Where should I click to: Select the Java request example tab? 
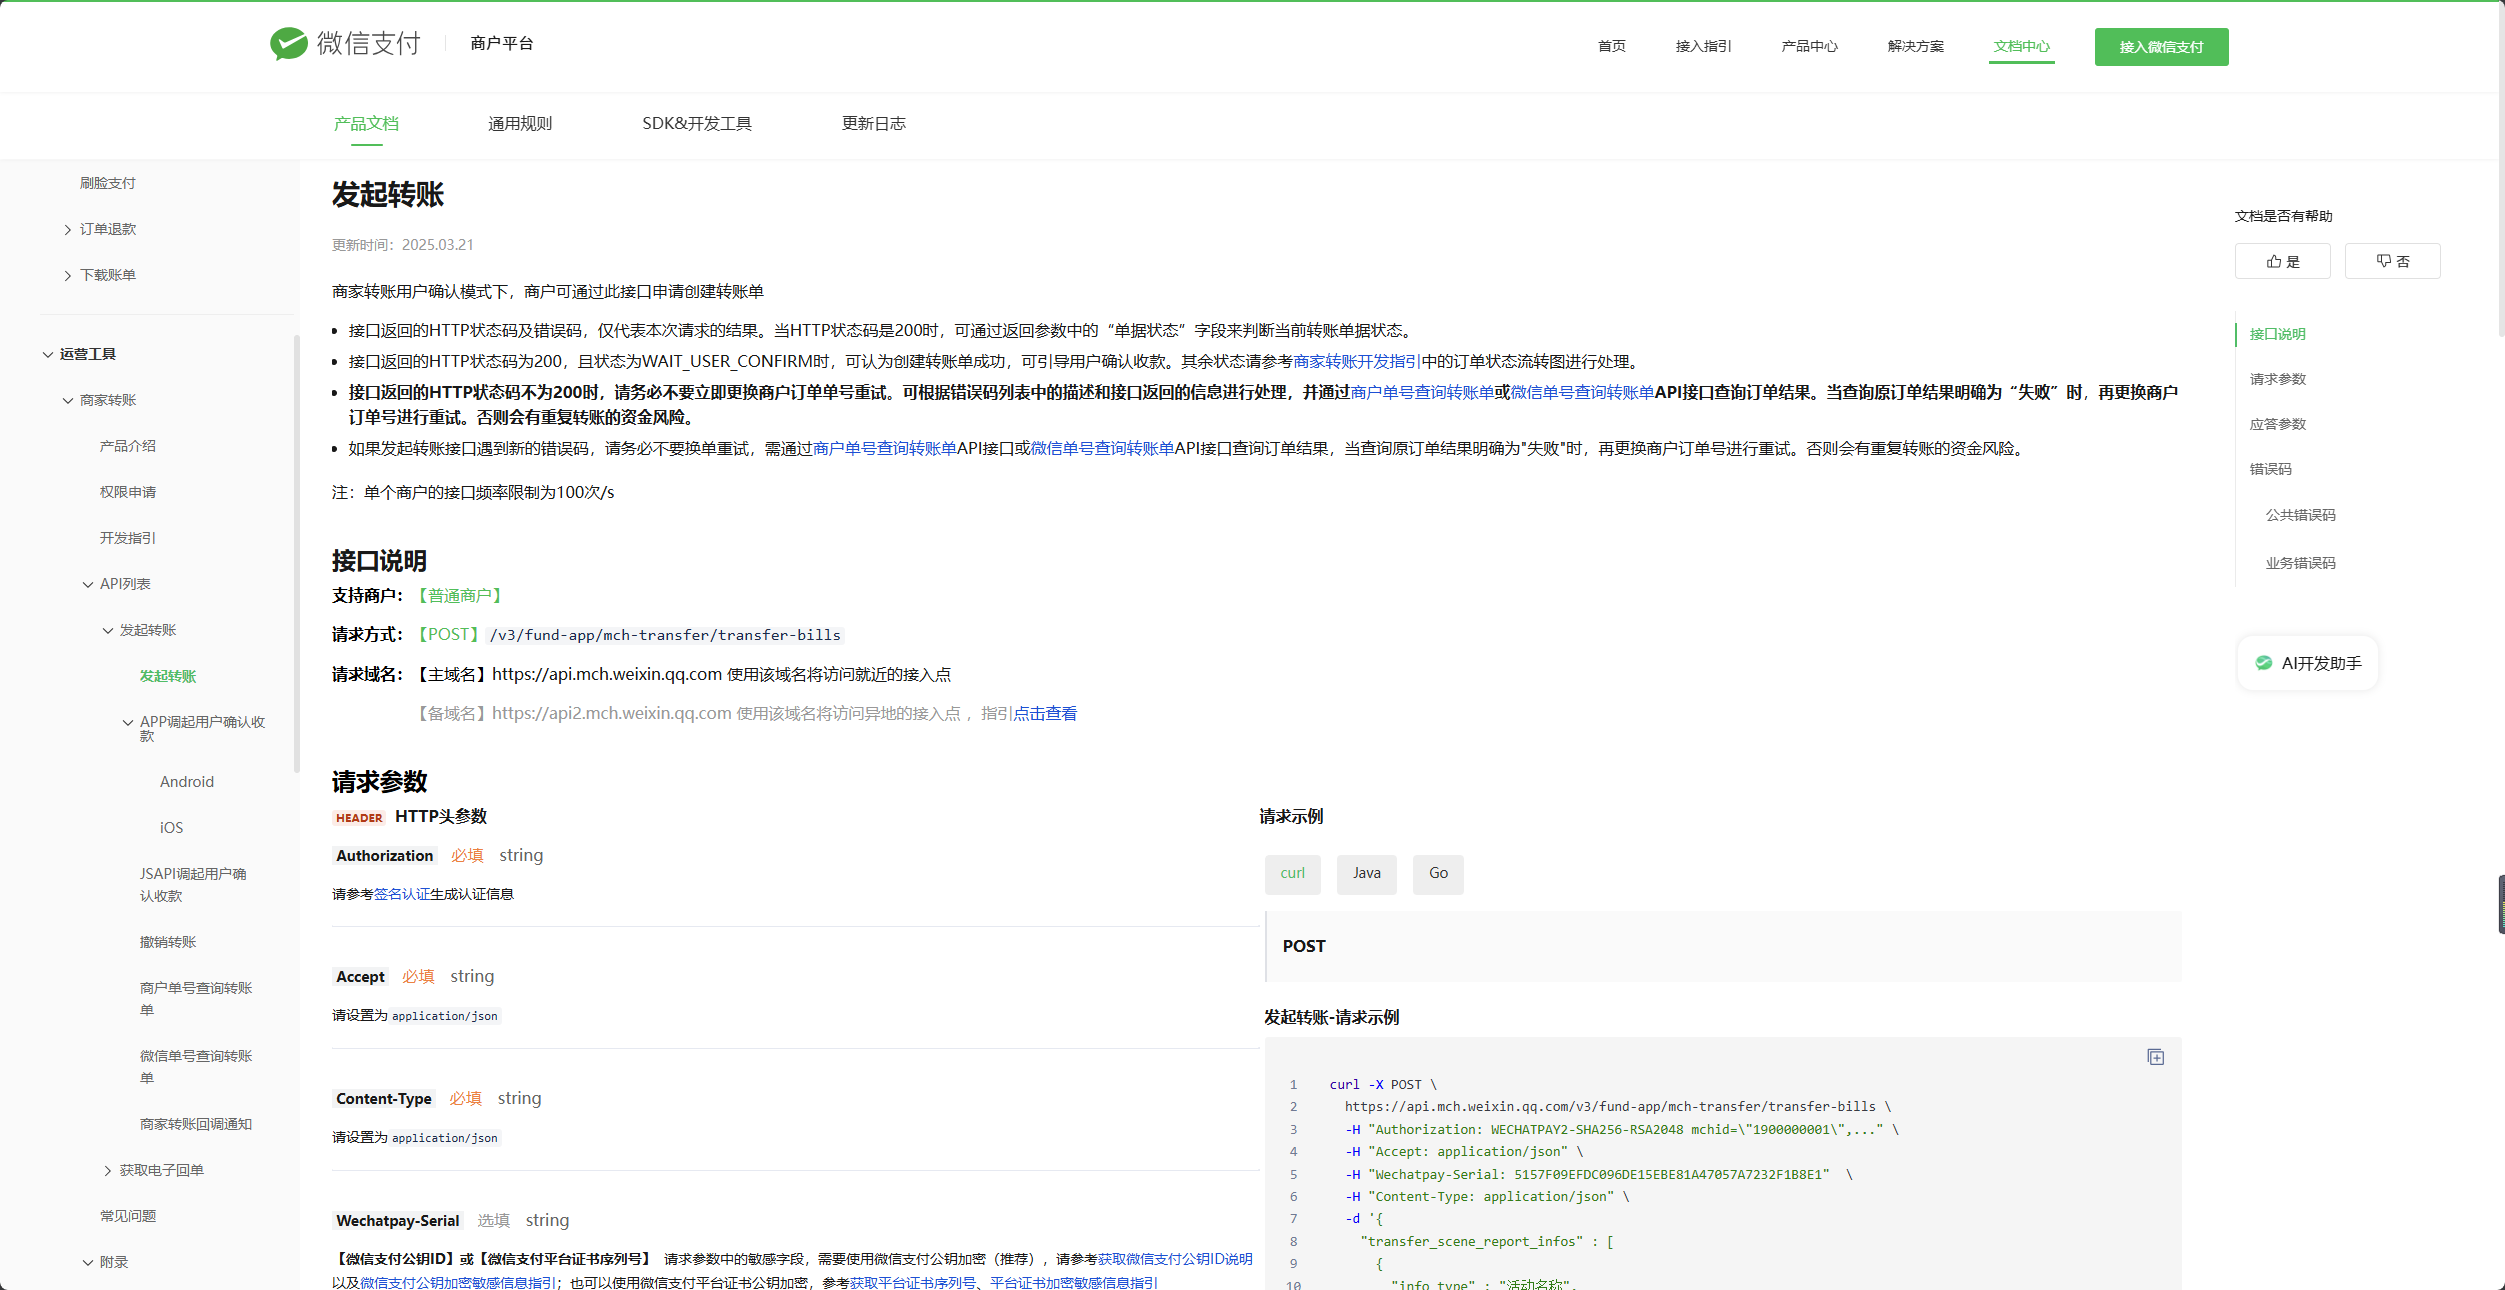pyautogui.click(x=1366, y=874)
